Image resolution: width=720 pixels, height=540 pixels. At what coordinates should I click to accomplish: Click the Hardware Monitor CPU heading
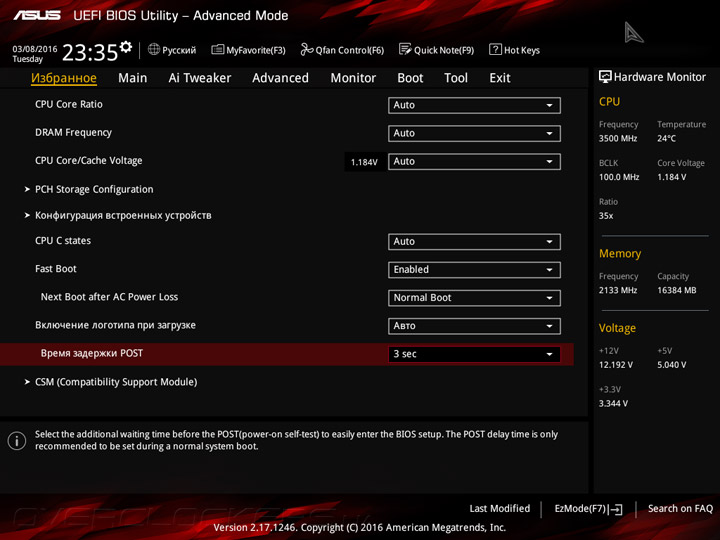pos(609,101)
